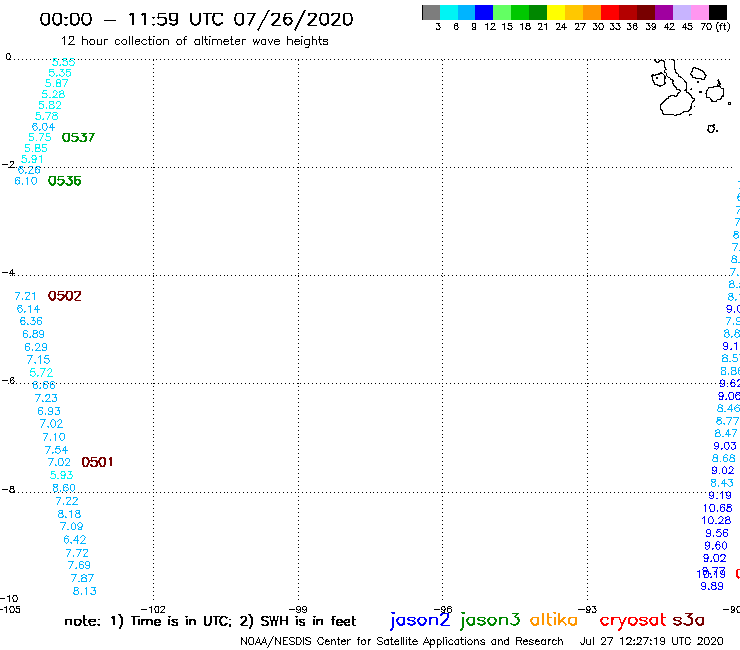
Task: Click the wave height value 7.15
Action: click(38, 360)
